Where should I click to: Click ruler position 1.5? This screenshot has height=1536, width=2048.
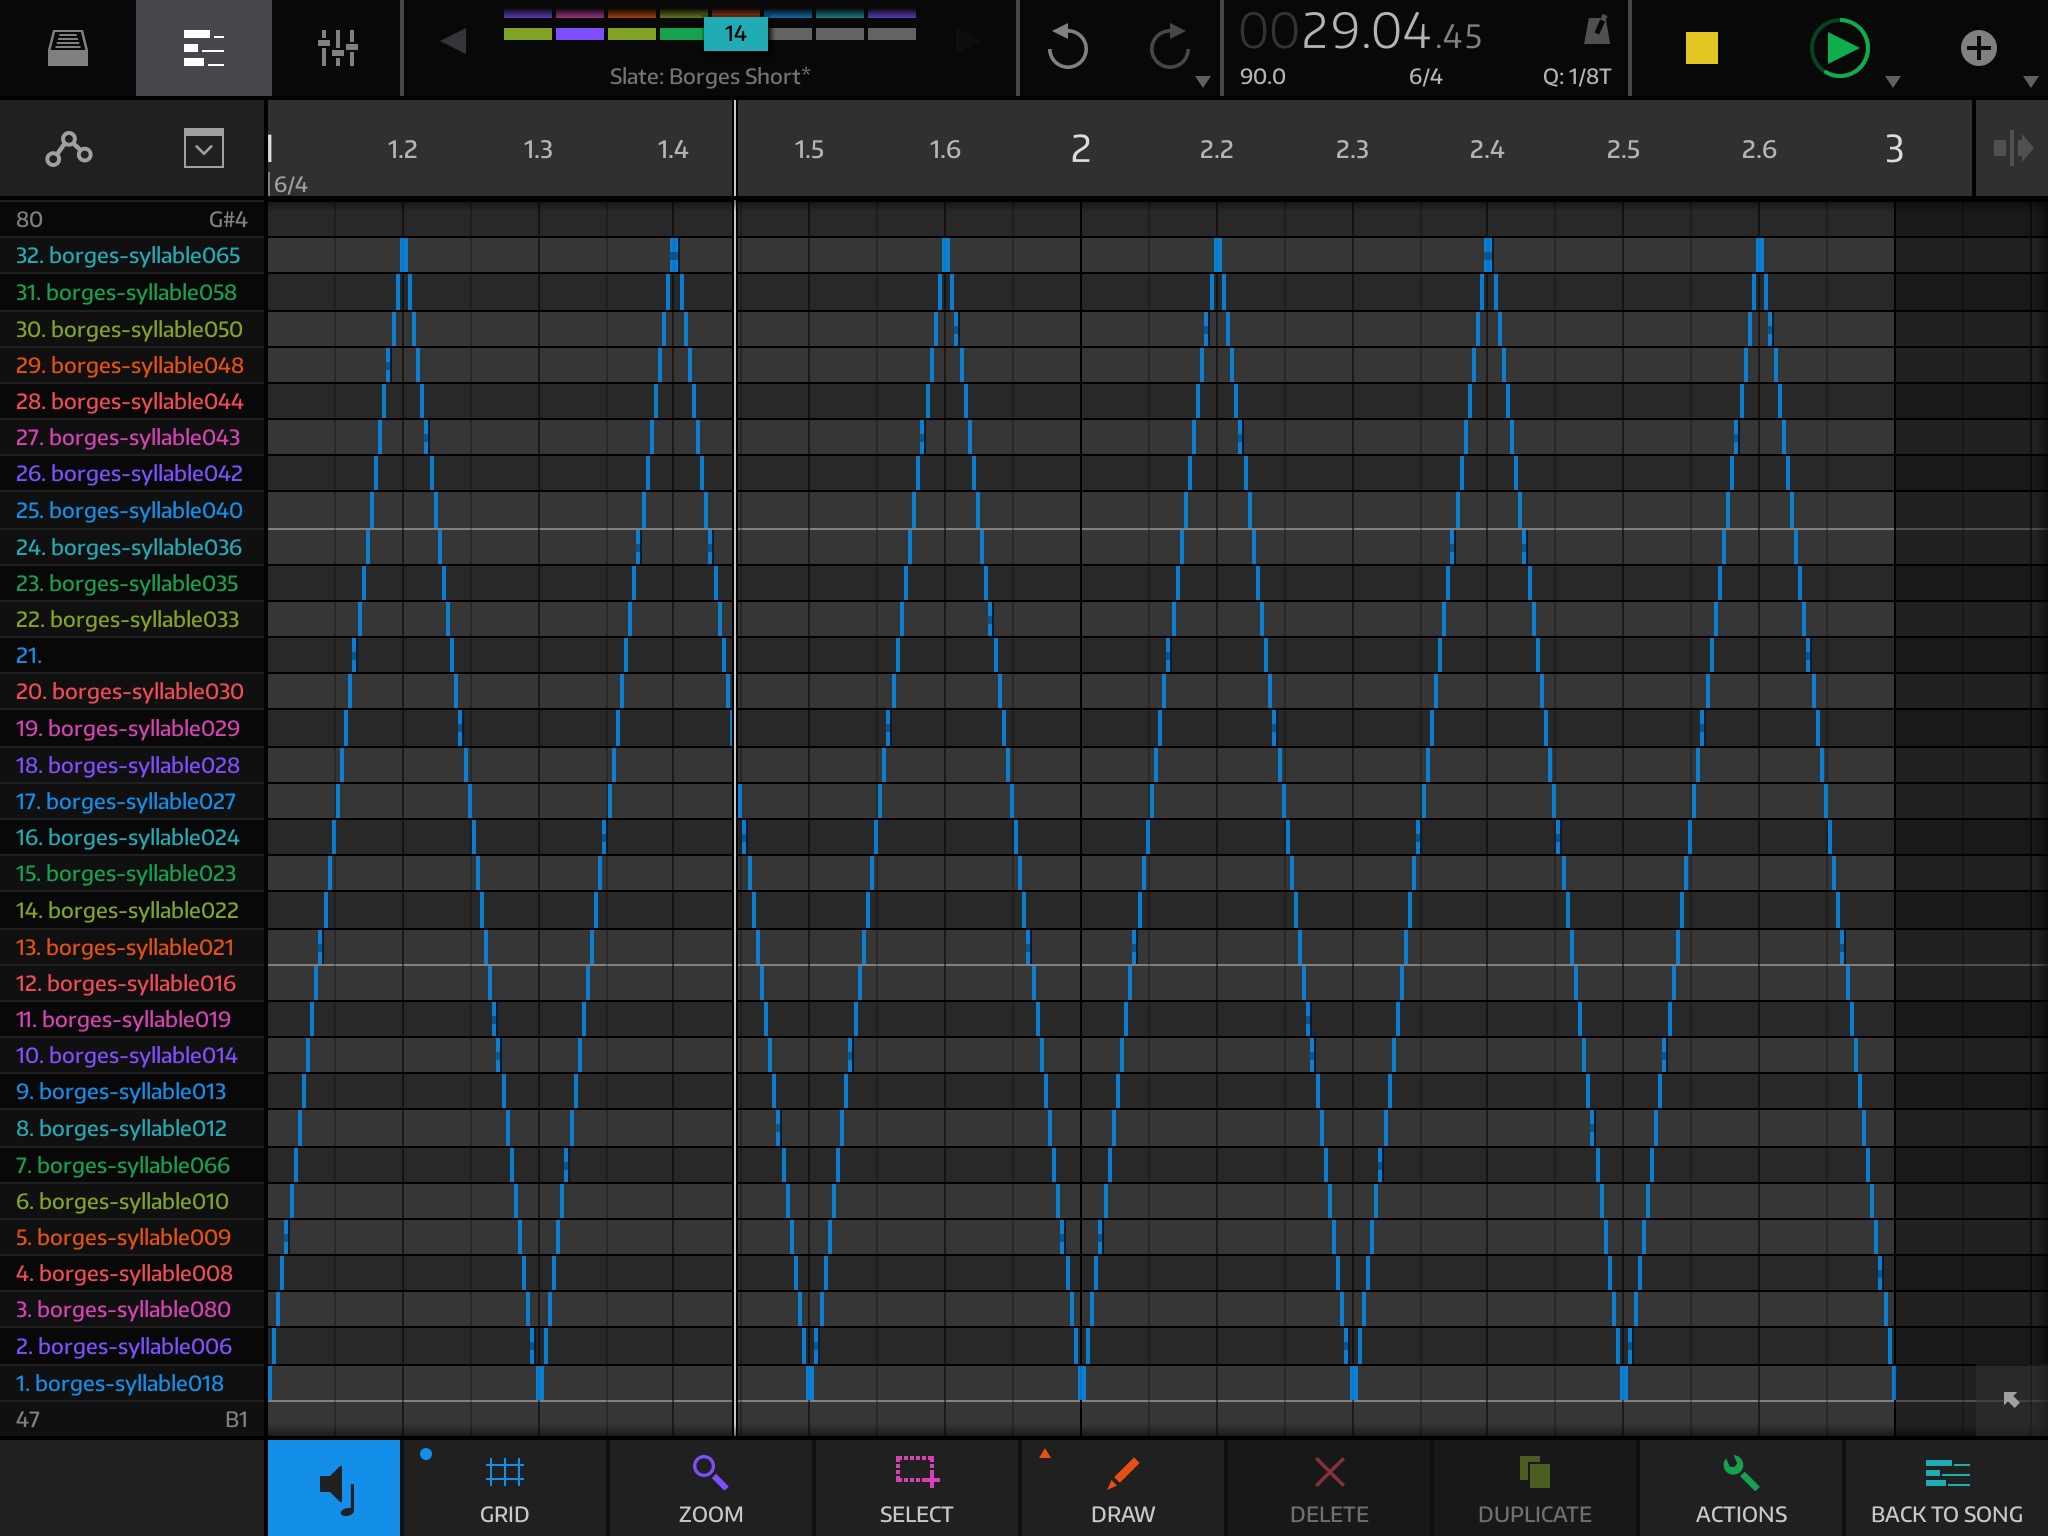[809, 150]
